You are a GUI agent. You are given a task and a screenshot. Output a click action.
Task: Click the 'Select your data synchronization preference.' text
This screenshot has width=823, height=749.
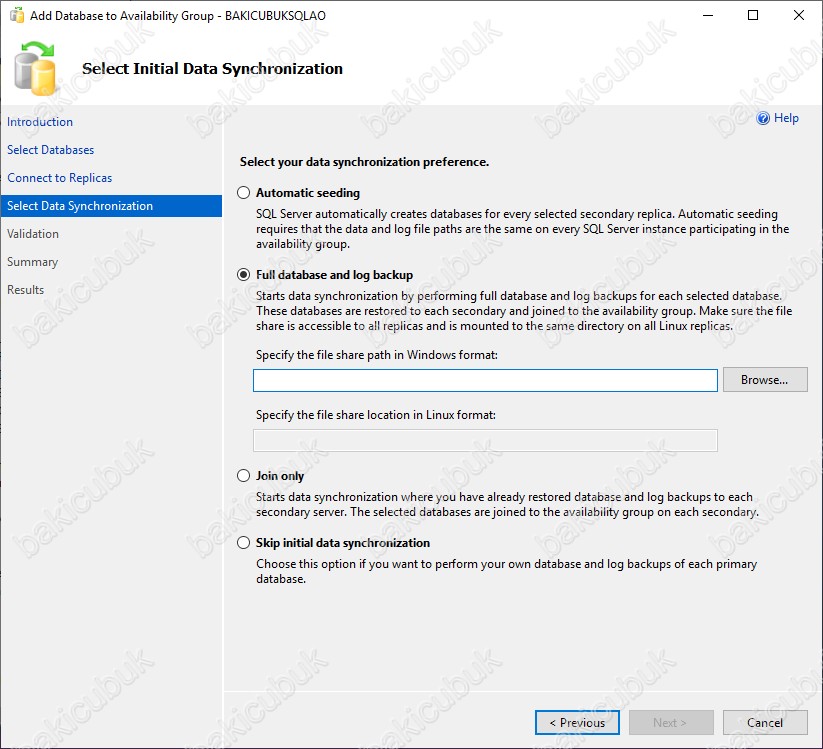tap(364, 162)
